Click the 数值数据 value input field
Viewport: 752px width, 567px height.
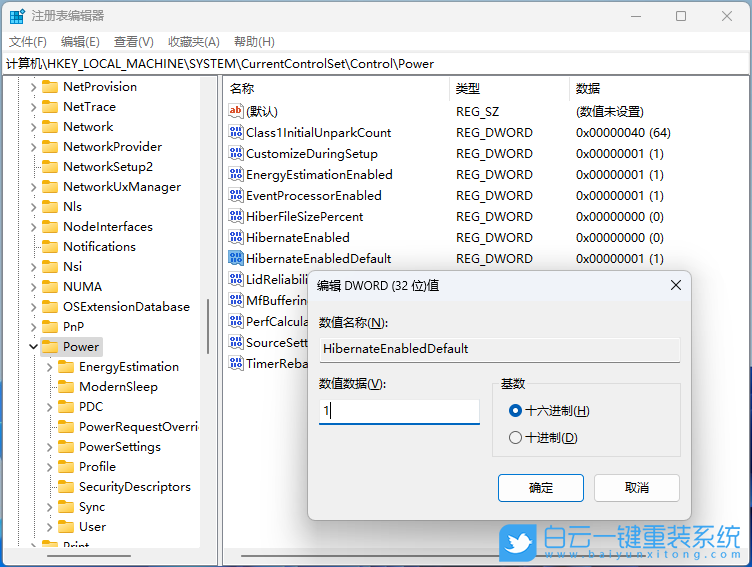[399, 411]
